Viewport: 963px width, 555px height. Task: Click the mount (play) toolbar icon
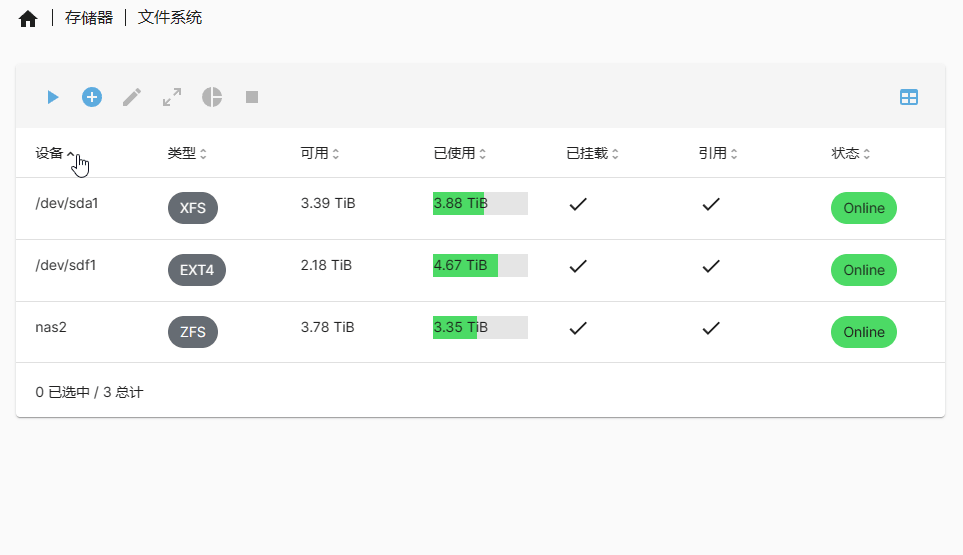53,97
